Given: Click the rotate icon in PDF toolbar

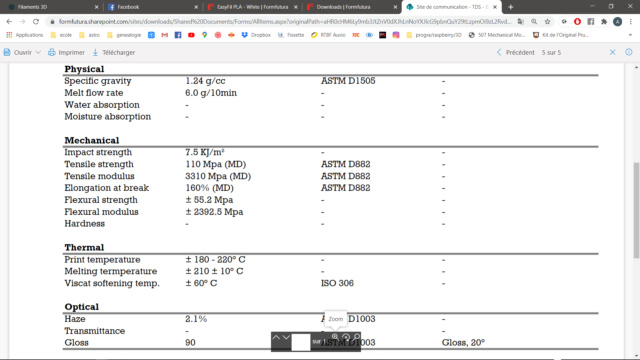Looking at the screenshot, I should point(346,337).
